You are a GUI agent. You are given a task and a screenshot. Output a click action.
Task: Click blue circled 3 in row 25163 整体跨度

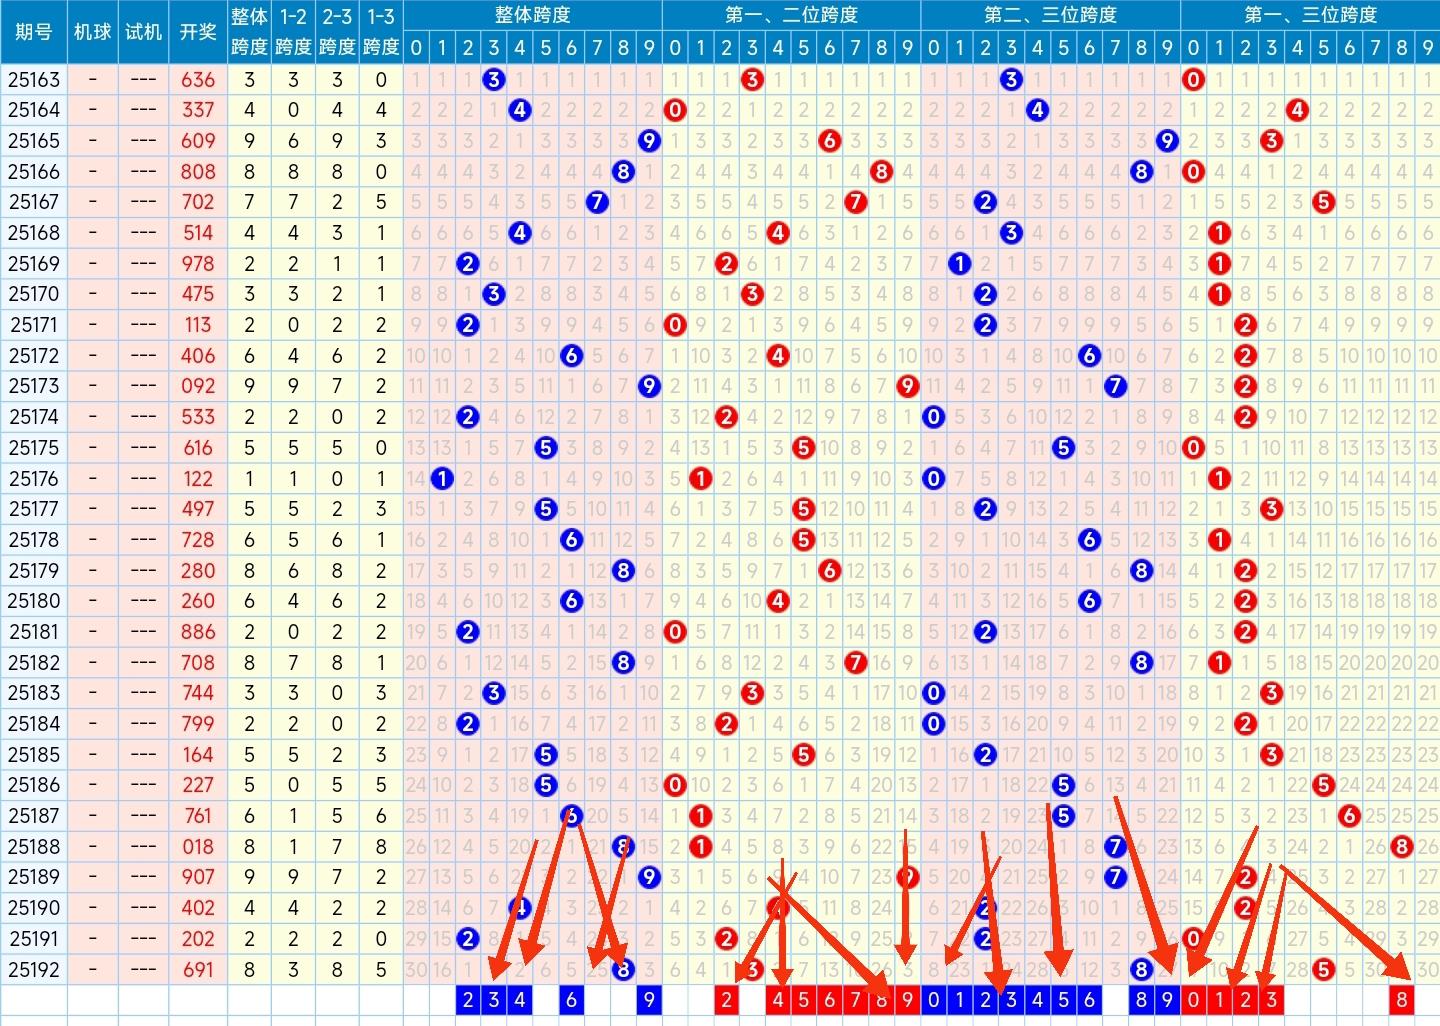(x=493, y=79)
